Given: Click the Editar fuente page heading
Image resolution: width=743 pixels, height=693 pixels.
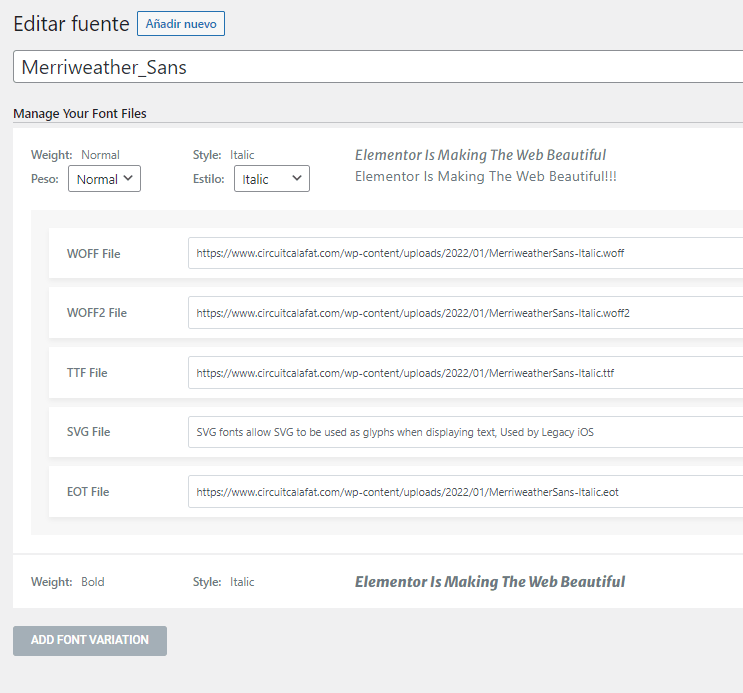Looking at the screenshot, I should point(71,24).
